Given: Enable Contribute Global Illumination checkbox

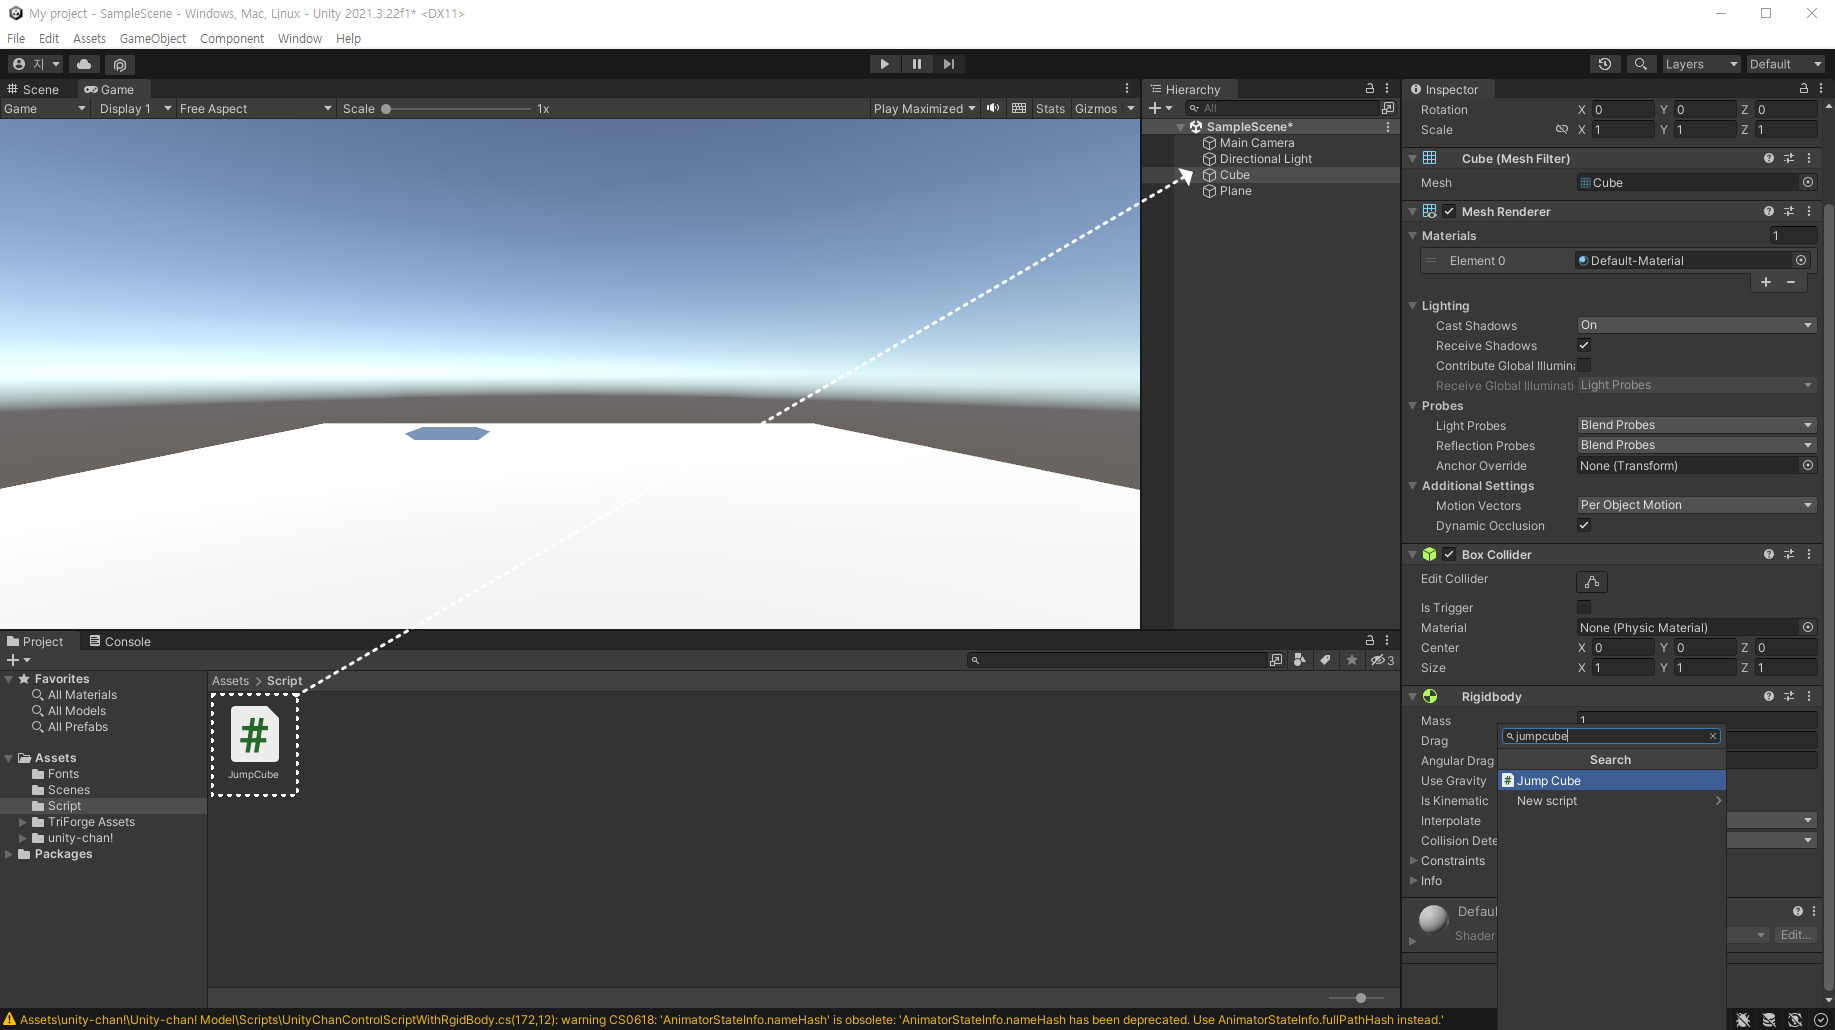Looking at the screenshot, I should pos(1584,365).
